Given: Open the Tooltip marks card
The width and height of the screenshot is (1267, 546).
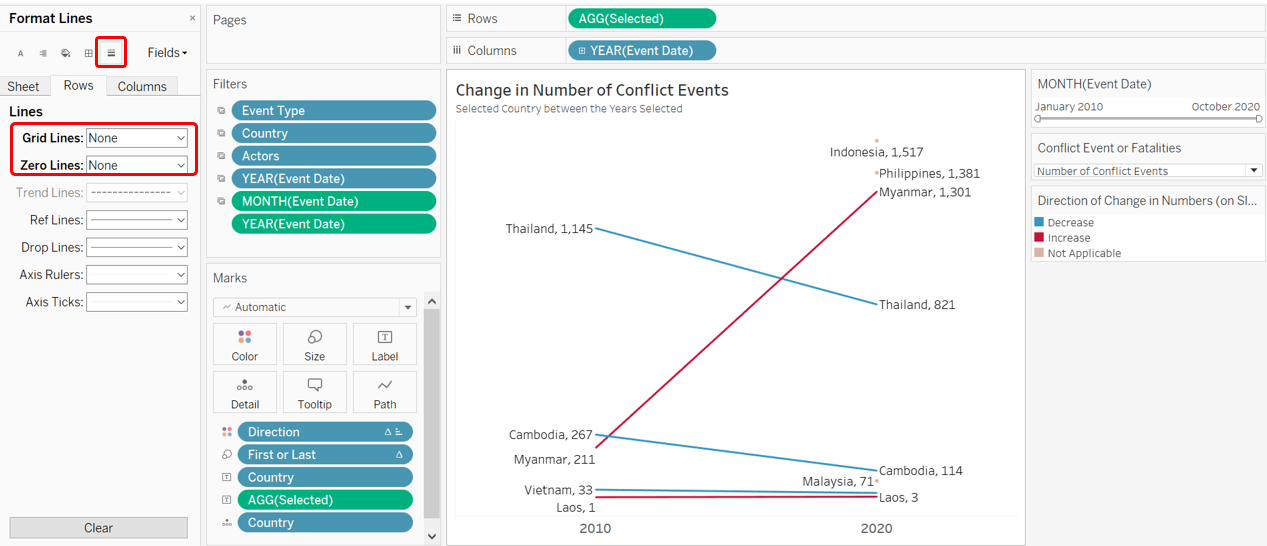Looking at the screenshot, I should tap(315, 392).
